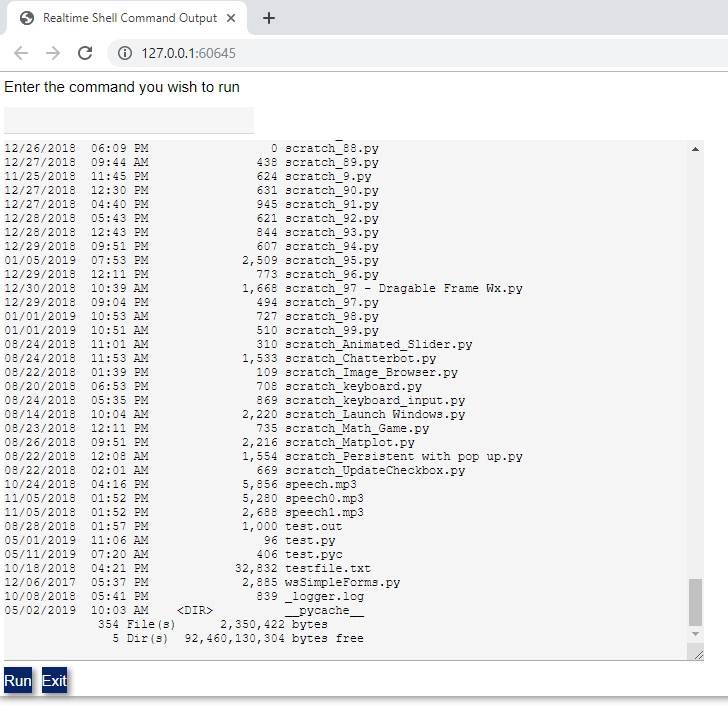Screen dimensions: 728x720
Task: Click the _logger.log filename
Action: point(324,596)
